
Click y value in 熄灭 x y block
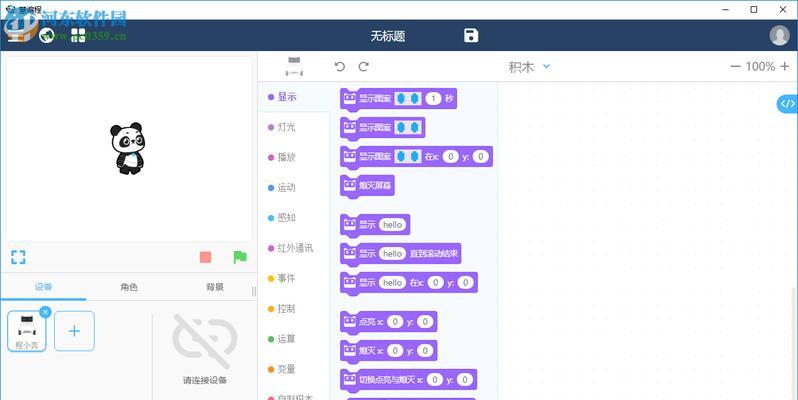coord(425,351)
